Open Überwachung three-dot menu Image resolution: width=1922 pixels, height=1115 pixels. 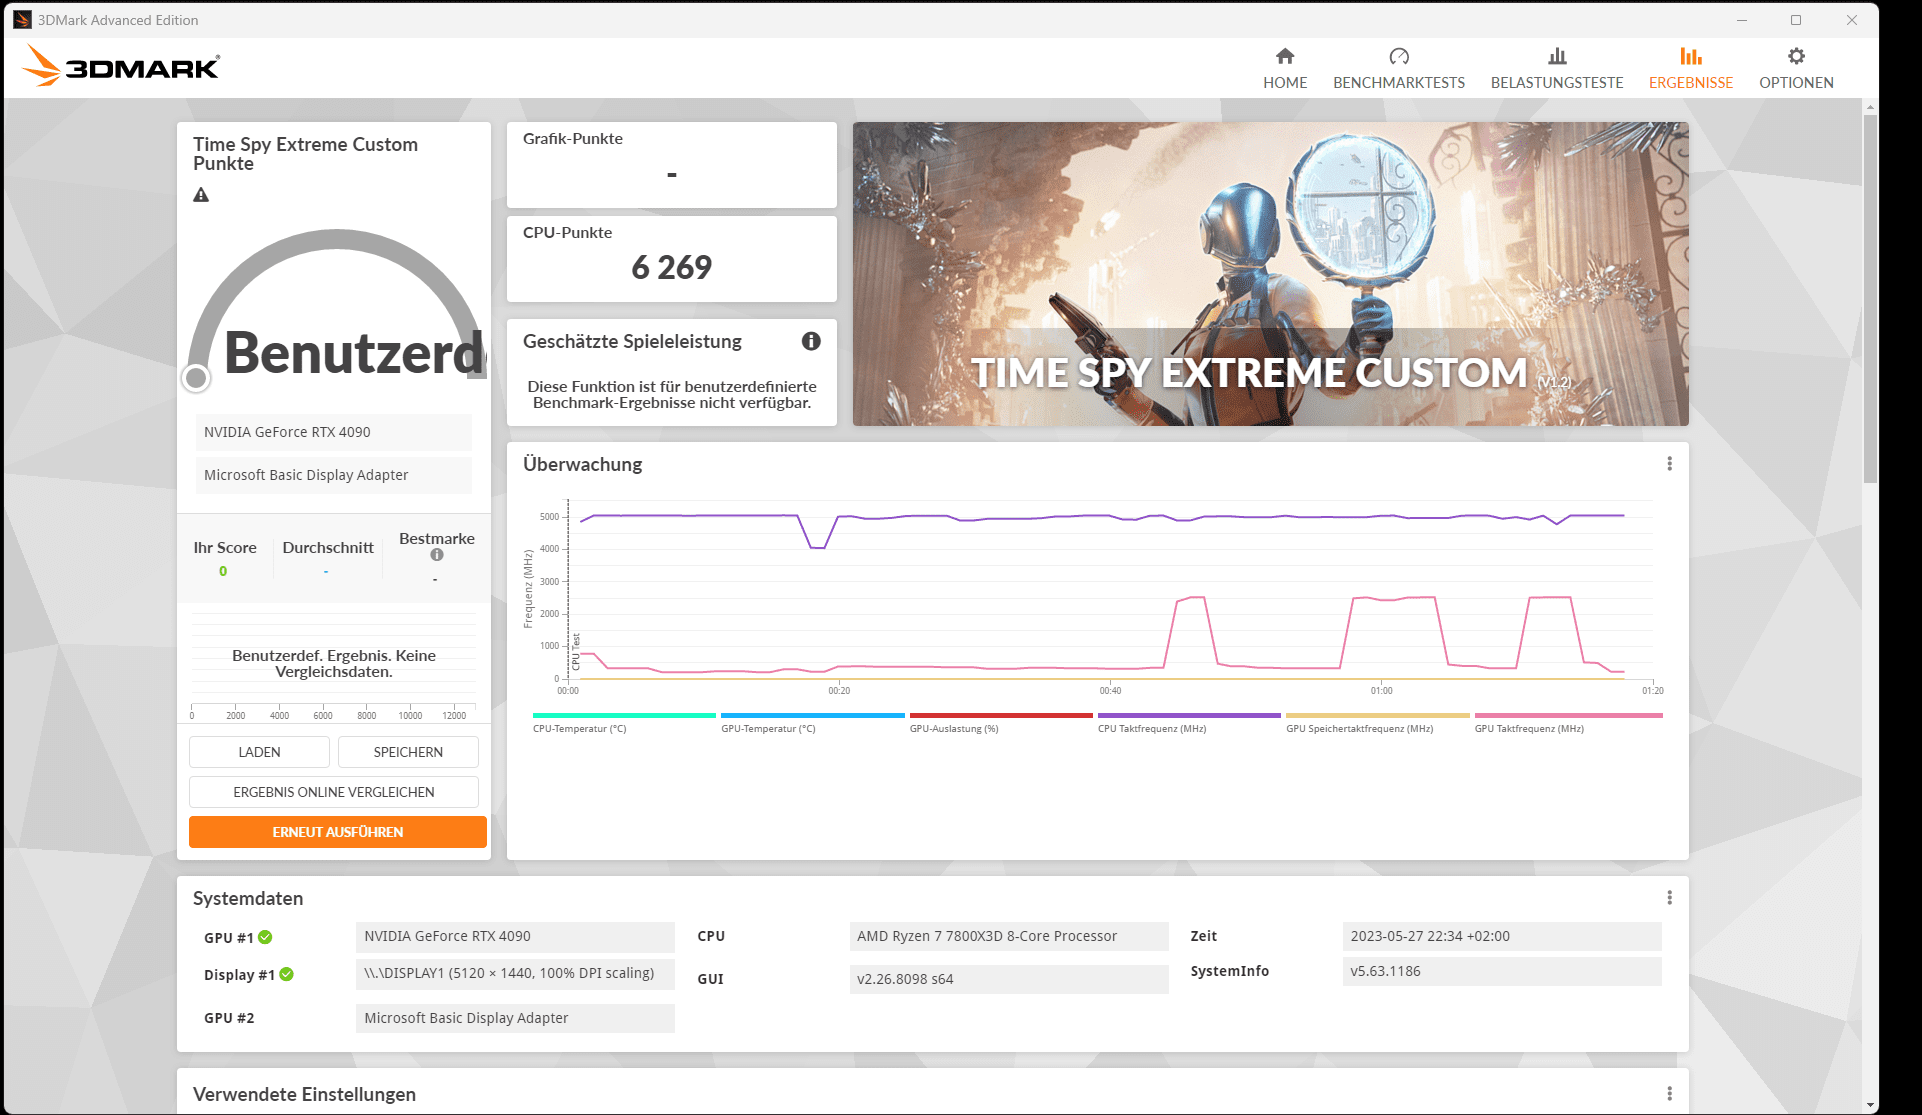1669,464
